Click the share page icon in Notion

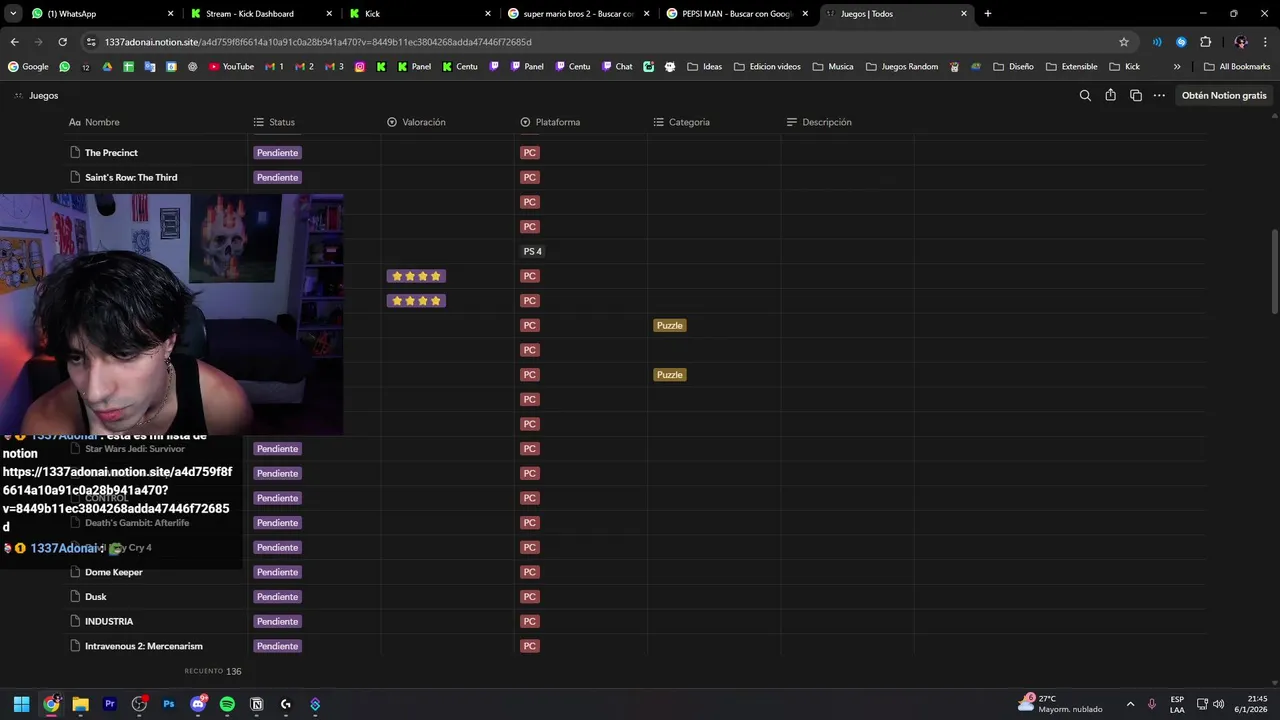click(x=1110, y=96)
